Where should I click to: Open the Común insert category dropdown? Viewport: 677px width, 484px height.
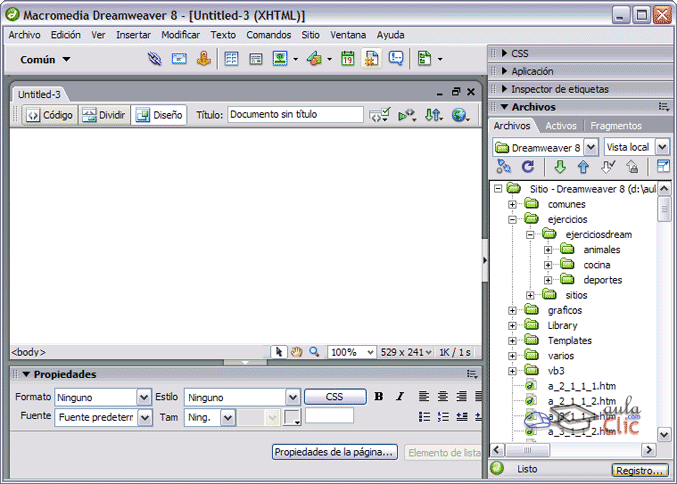pos(45,60)
